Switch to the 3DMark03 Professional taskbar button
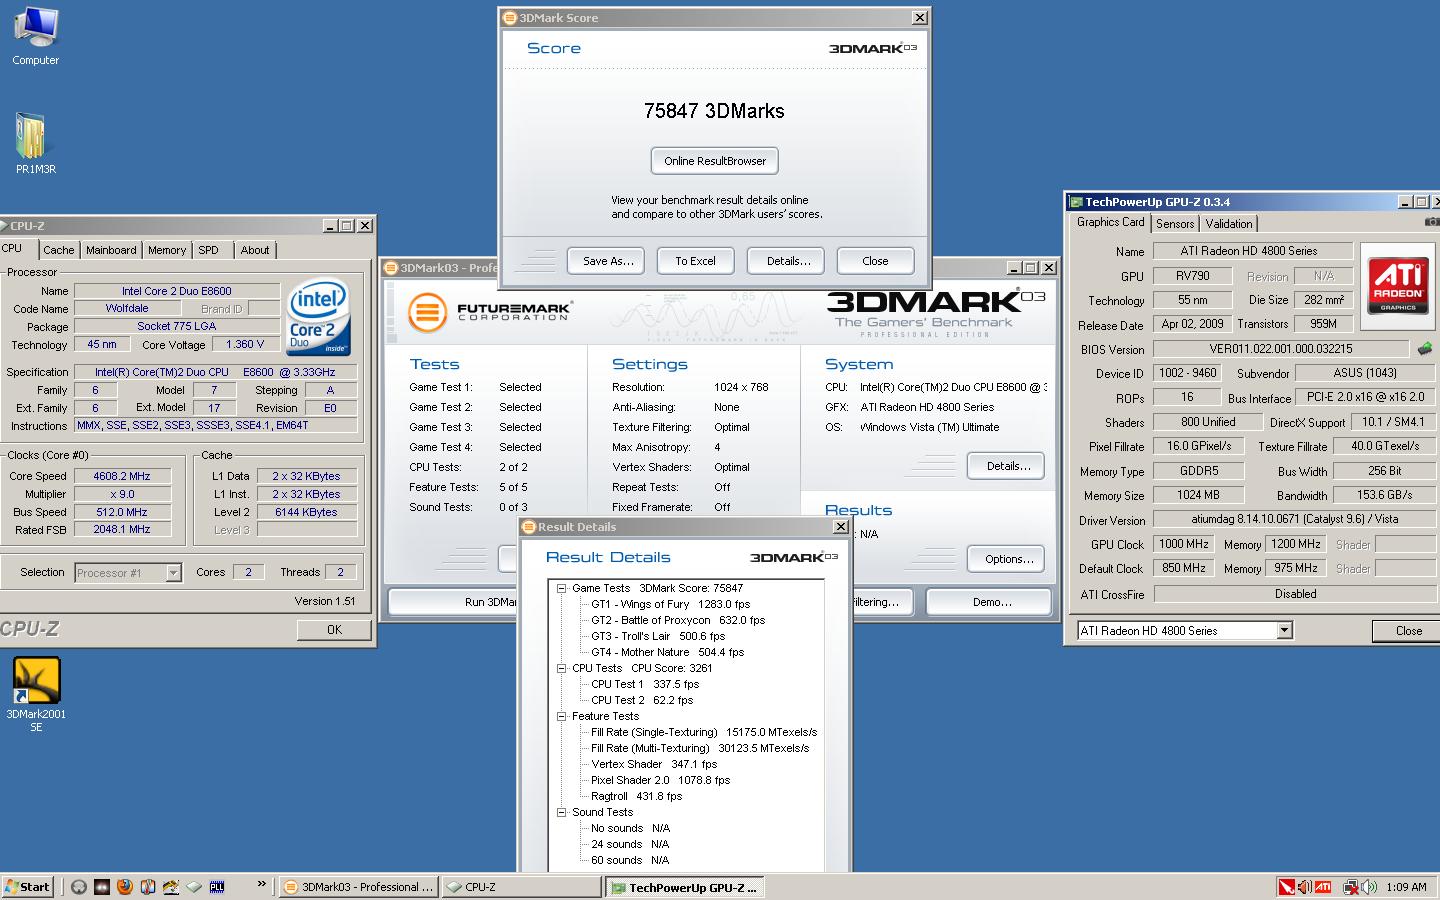 coord(357,887)
